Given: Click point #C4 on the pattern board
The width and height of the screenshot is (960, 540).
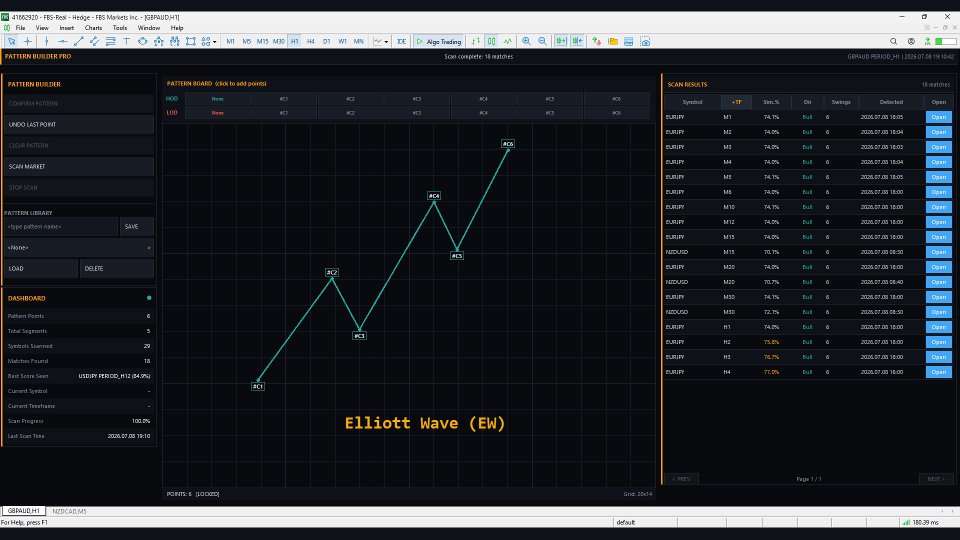Looking at the screenshot, I should tap(434, 196).
